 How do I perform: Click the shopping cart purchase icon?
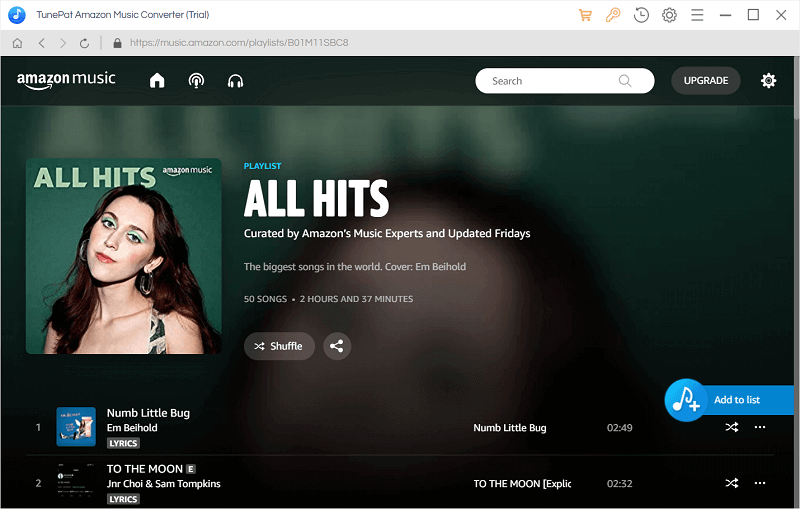tap(586, 15)
